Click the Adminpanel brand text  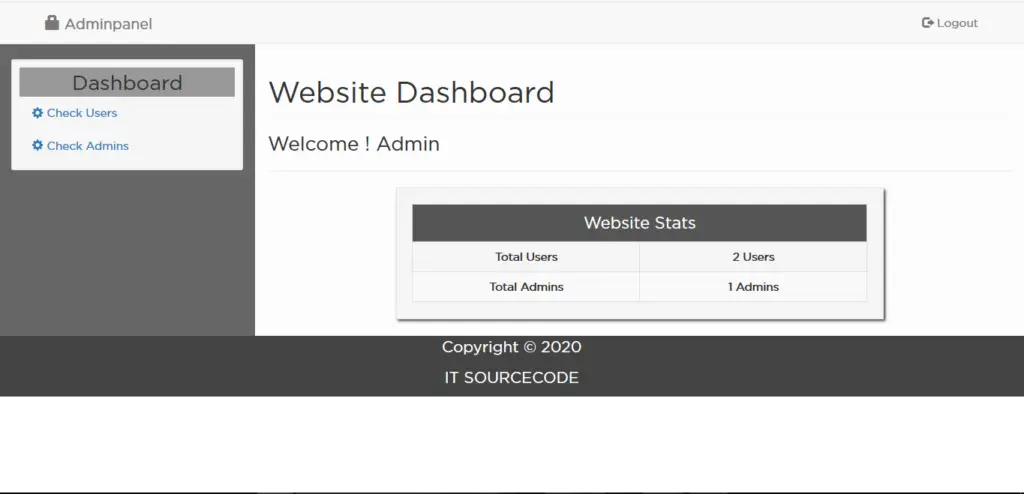tap(108, 24)
